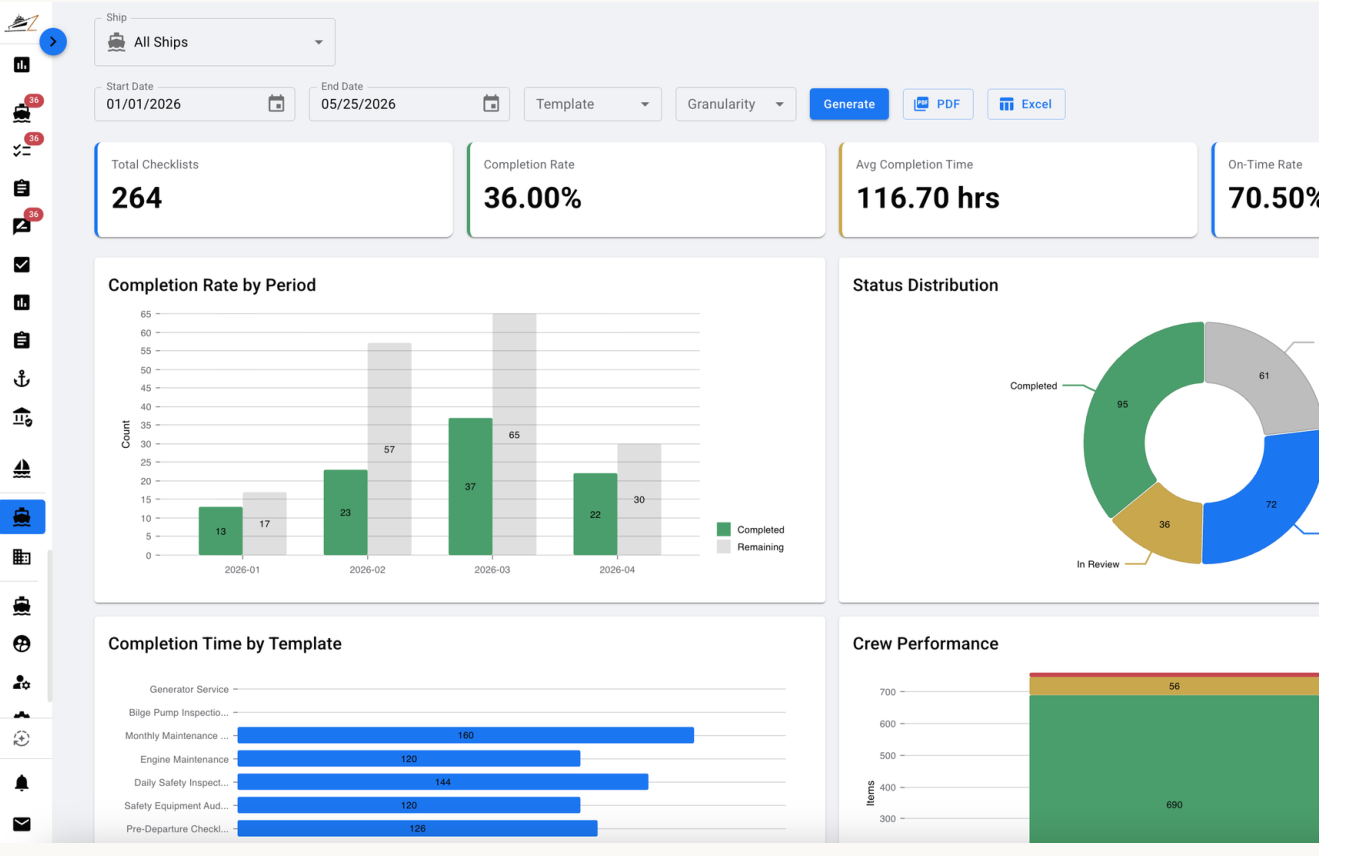Open the Template dropdown
The image size is (1365, 856).
tap(593, 104)
